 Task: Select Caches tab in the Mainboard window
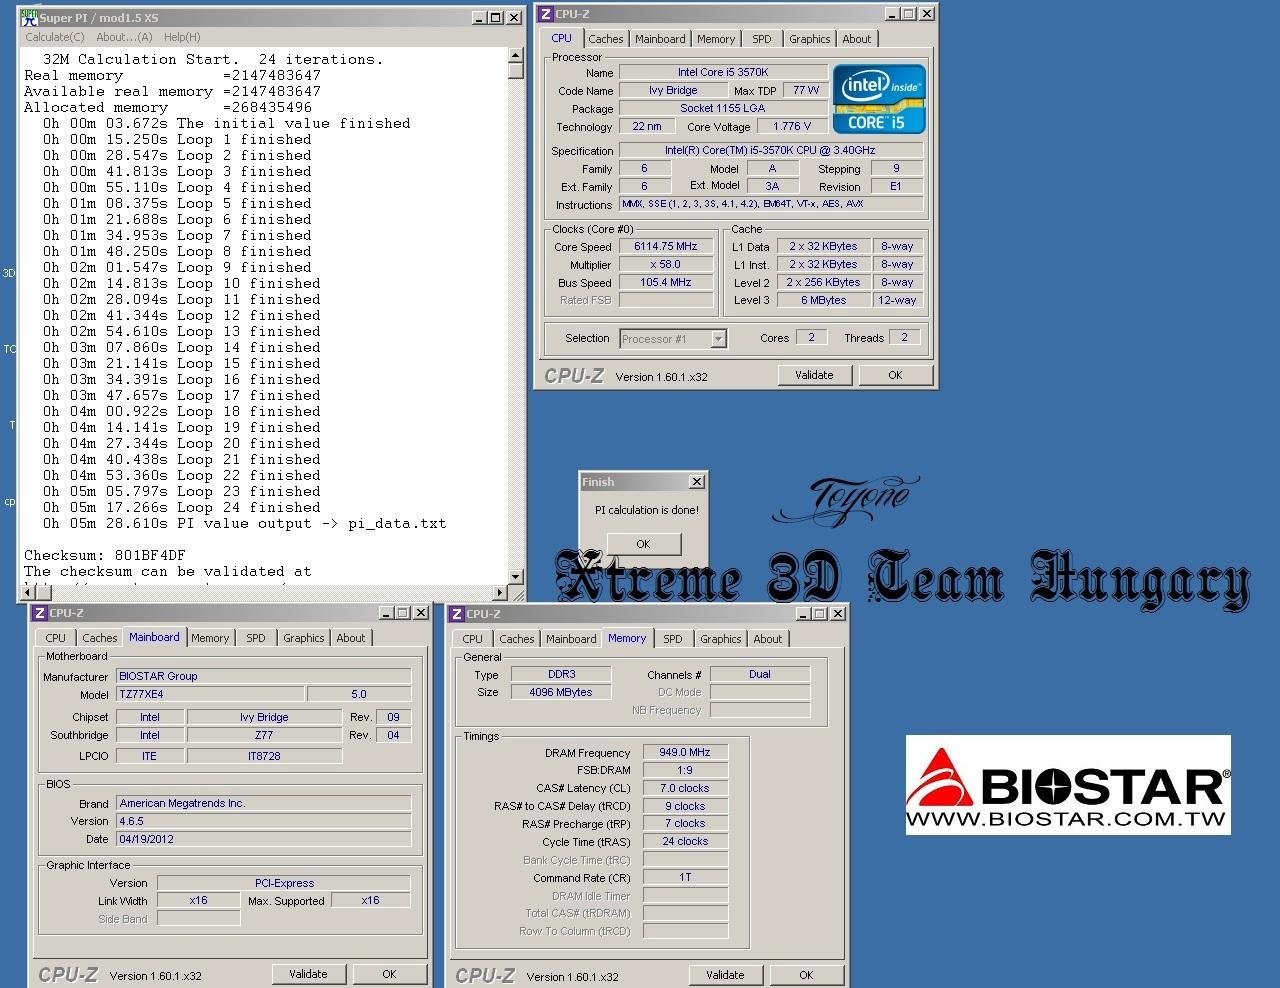[x=99, y=638]
